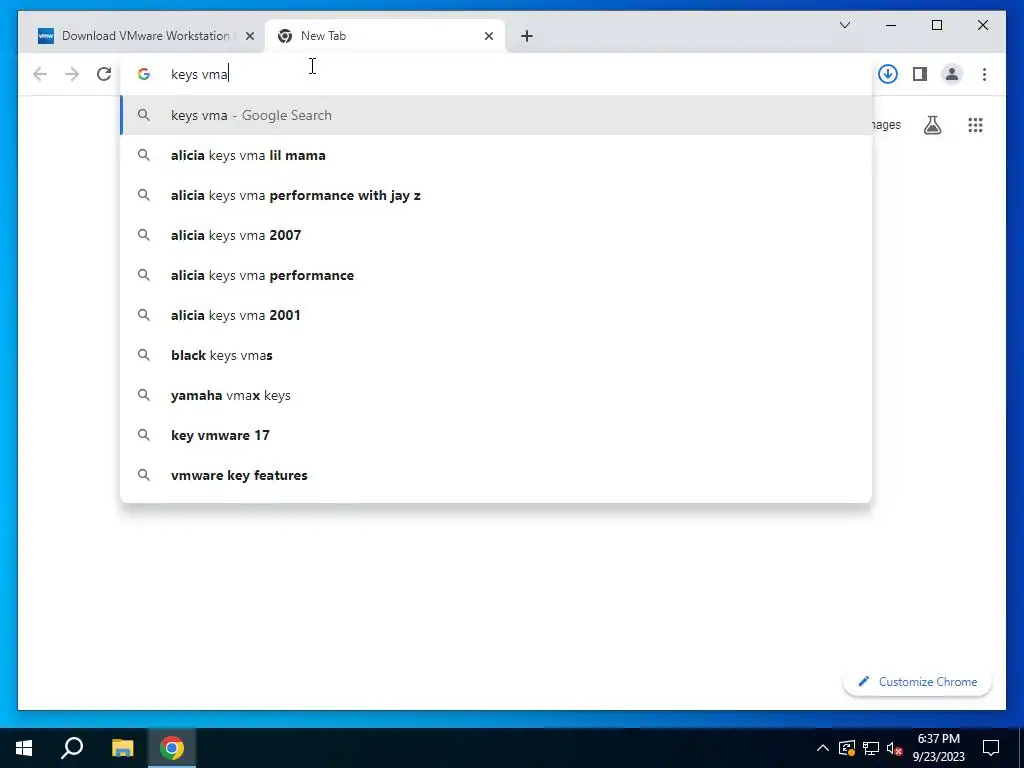
Task: Open the network status tray icon
Action: [x=871, y=748]
